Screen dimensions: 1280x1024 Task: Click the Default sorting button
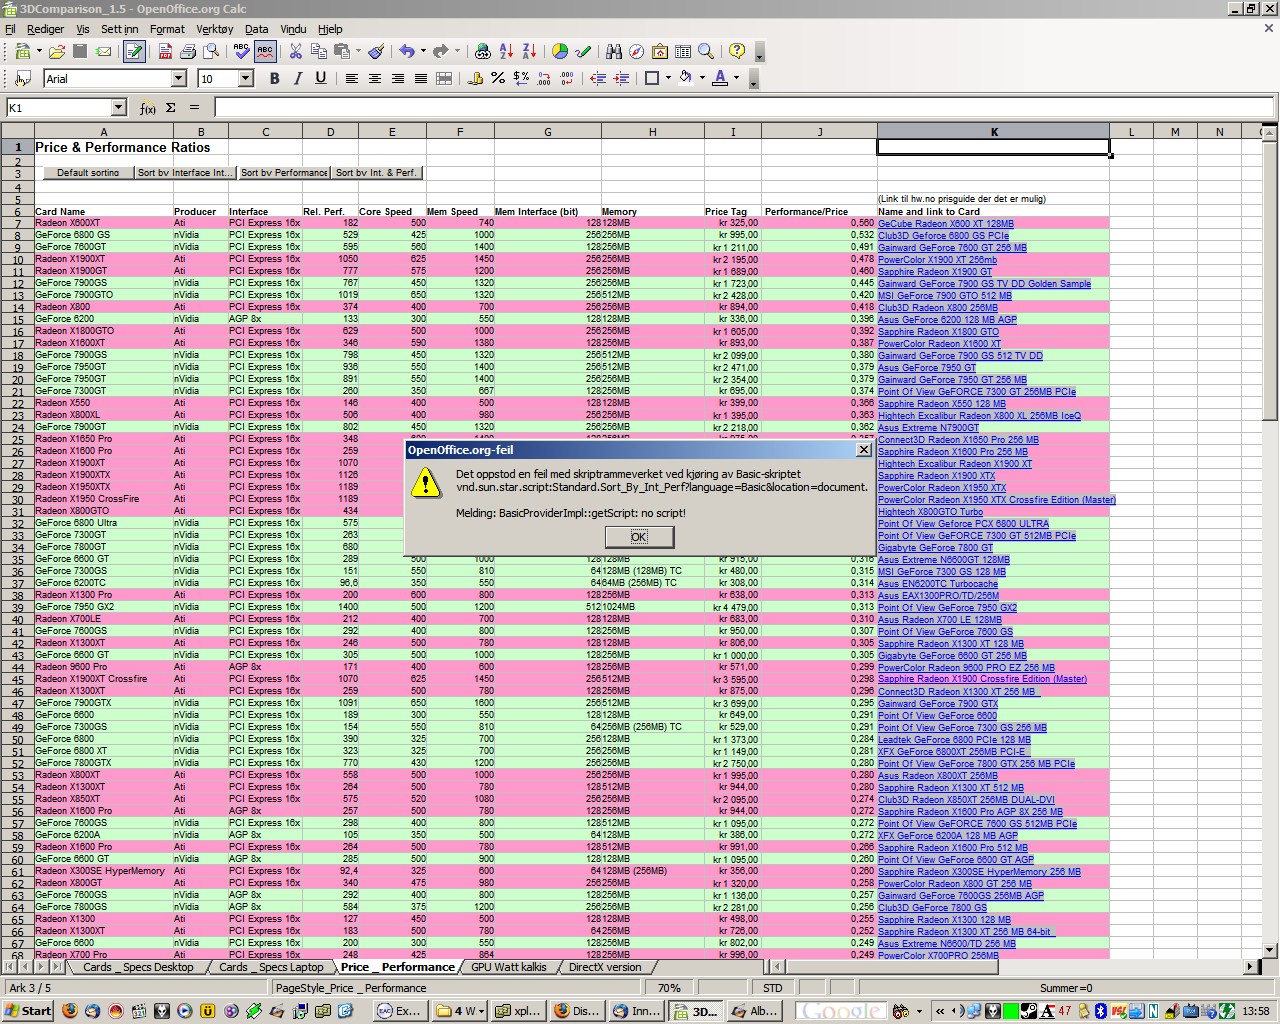tap(88, 172)
